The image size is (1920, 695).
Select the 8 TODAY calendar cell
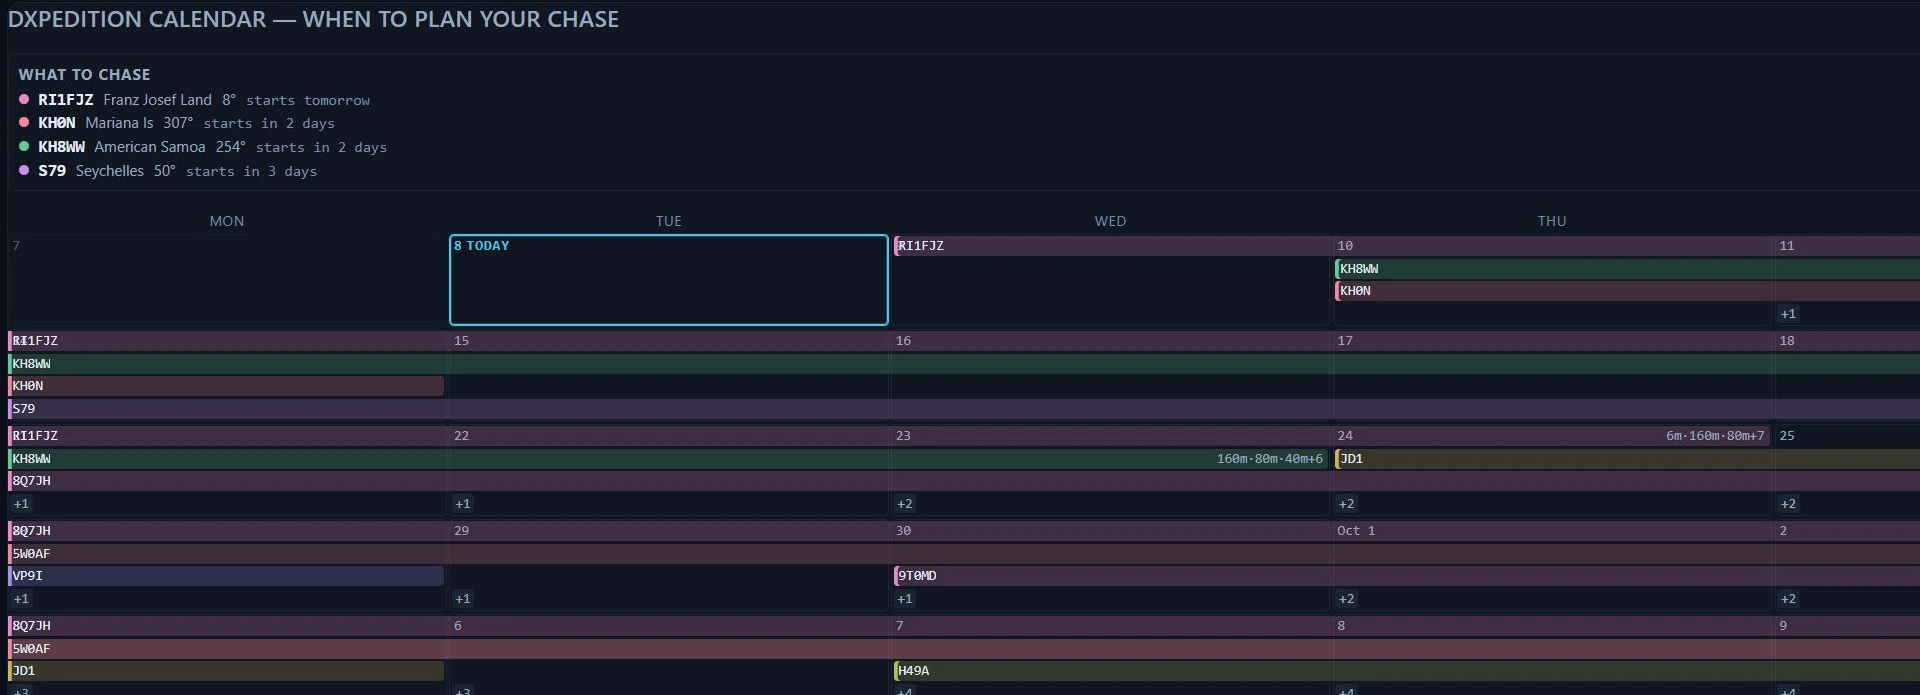[669, 280]
